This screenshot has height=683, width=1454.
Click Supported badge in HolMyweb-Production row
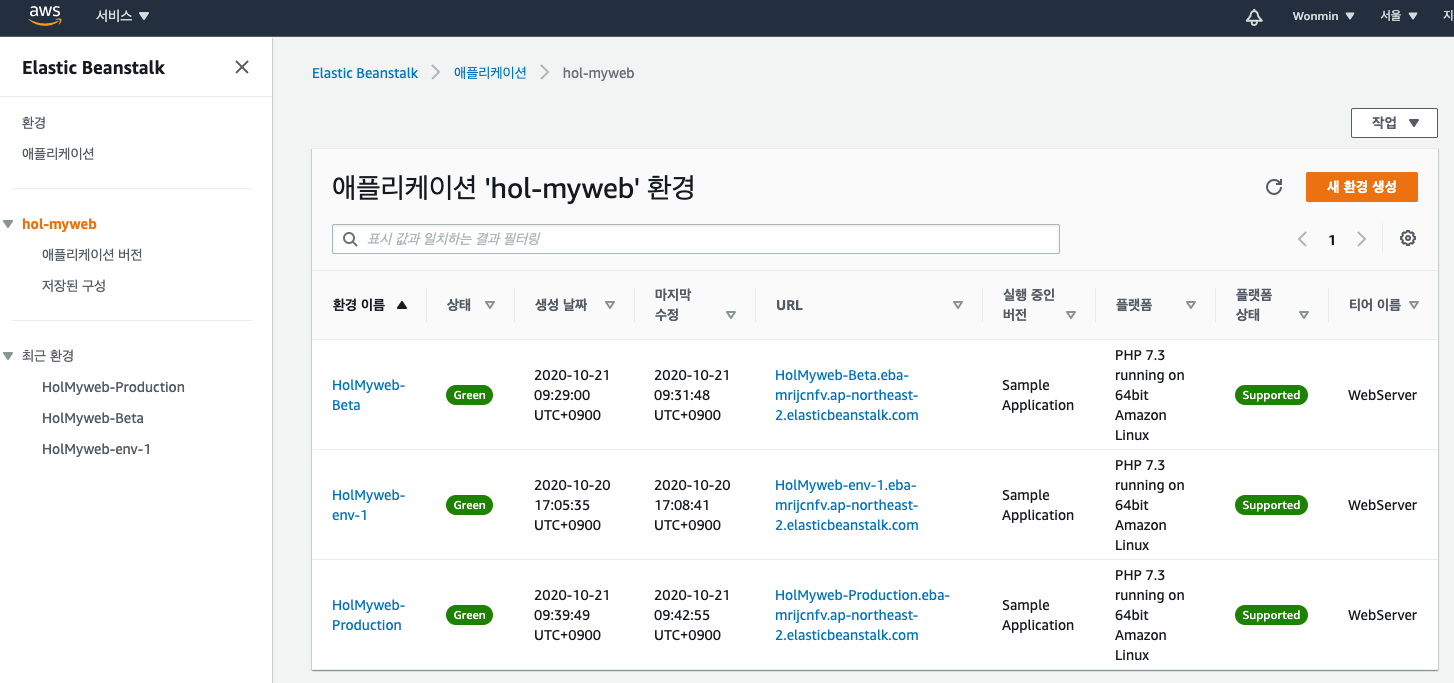coord(1271,615)
